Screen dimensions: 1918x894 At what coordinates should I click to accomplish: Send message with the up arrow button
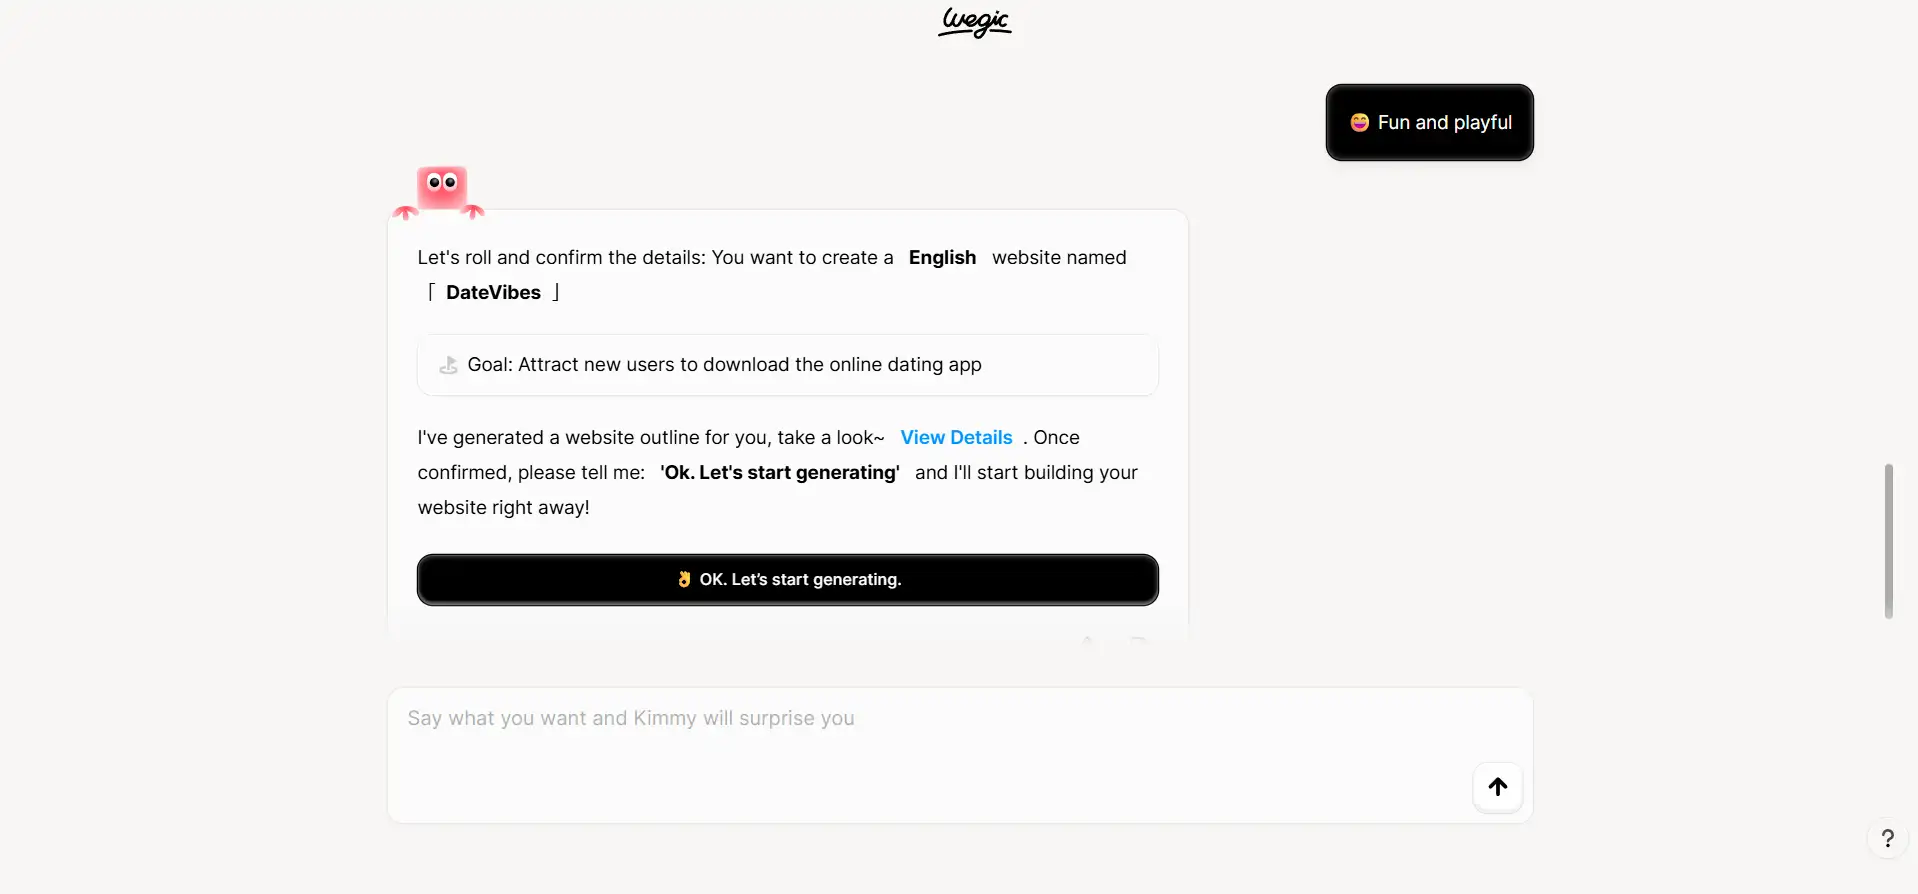(x=1497, y=787)
